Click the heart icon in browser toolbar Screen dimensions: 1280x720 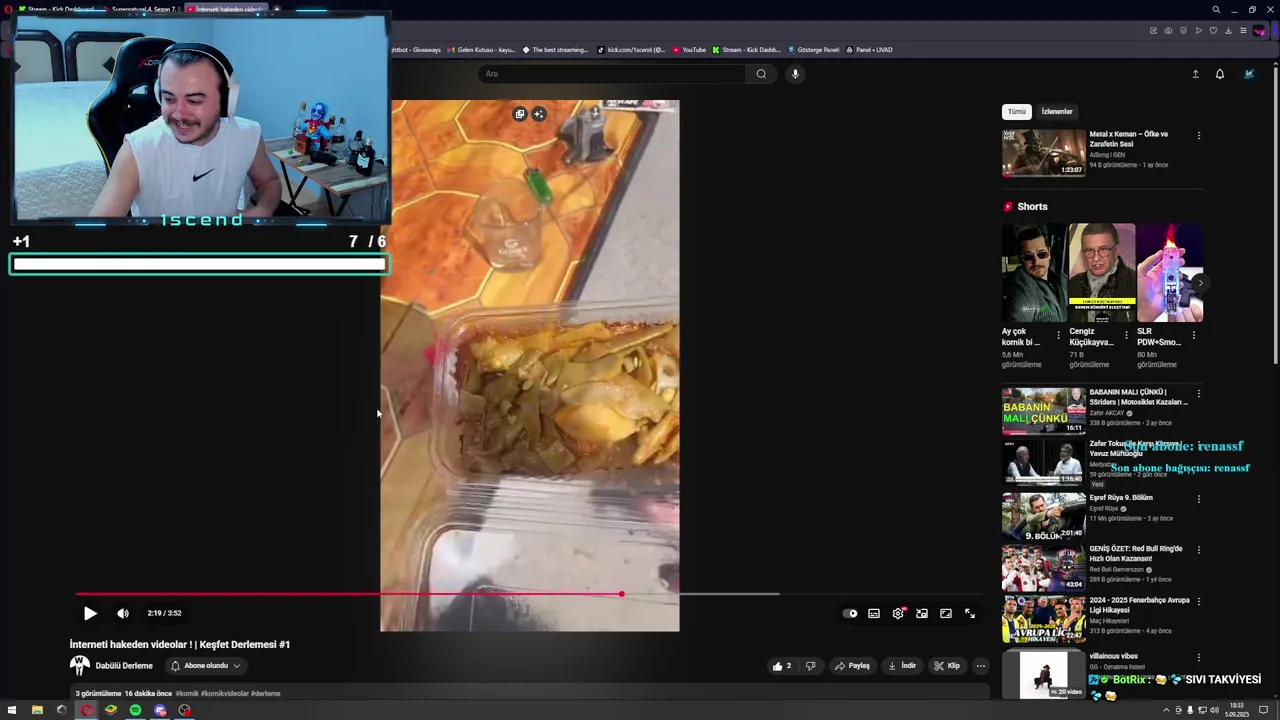[x=1214, y=31]
